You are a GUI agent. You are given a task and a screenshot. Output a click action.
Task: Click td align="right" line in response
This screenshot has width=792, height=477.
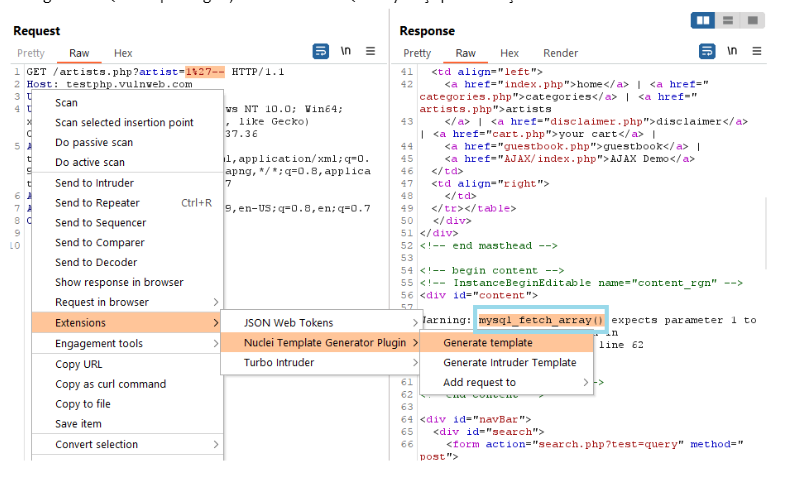coord(490,183)
